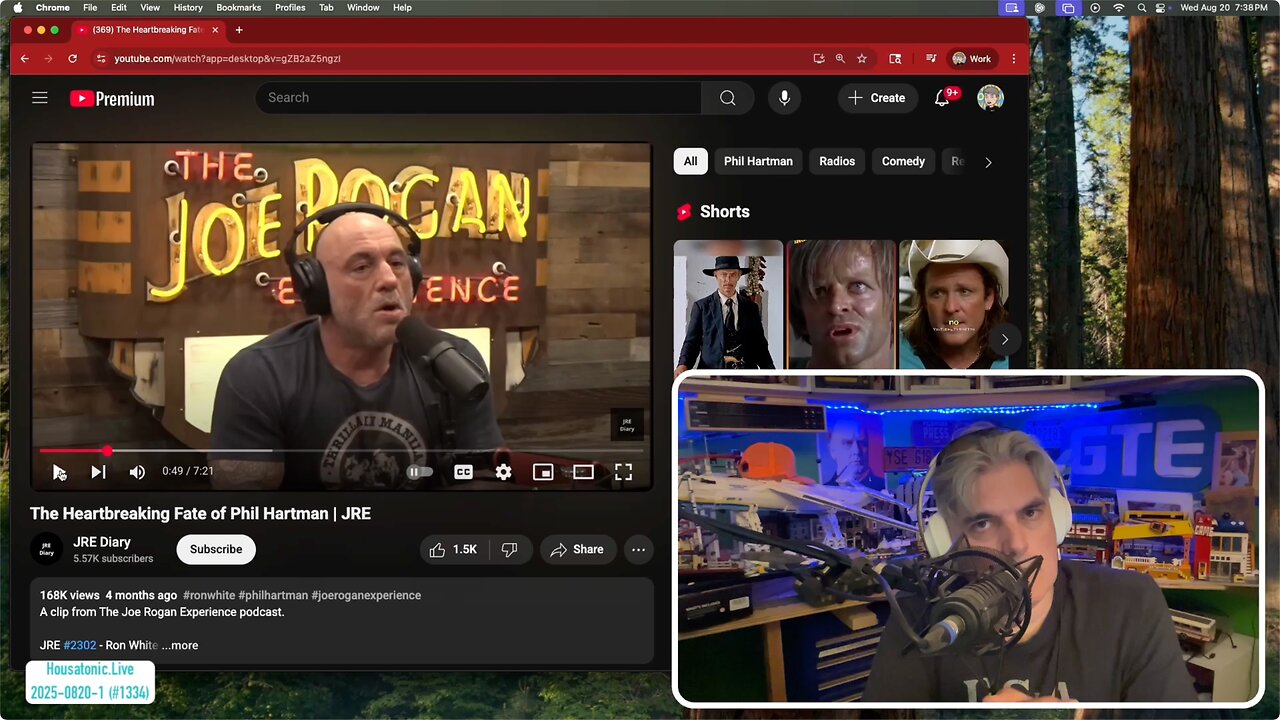Open the cowboy in black hat Short

point(728,304)
